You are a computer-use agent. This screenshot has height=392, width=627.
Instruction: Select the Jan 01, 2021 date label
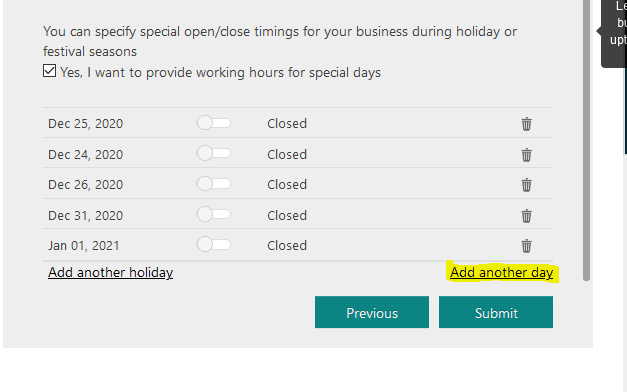click(84, 246)
